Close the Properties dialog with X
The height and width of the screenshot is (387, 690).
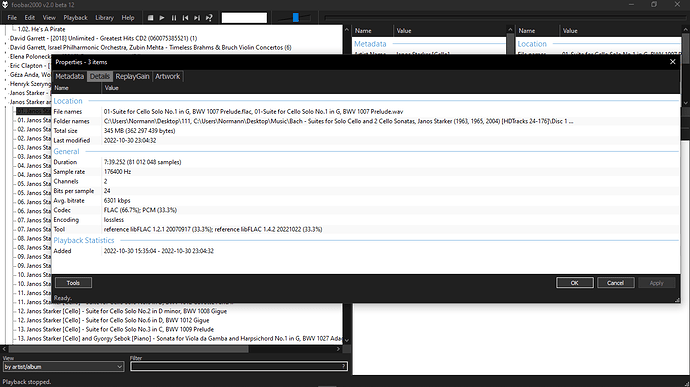(672, 62)
